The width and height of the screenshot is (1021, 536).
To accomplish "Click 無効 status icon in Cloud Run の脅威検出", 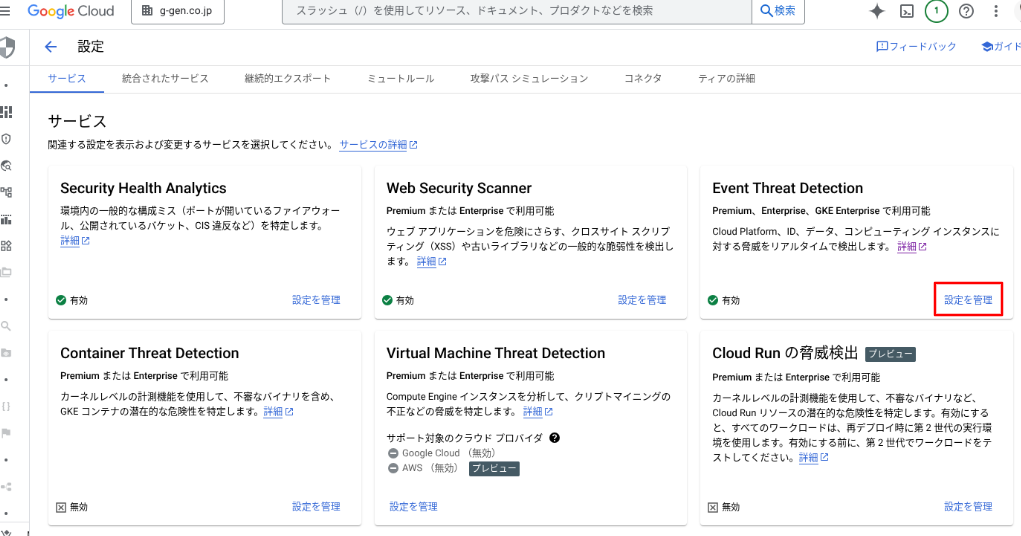I will click(713, 507).
